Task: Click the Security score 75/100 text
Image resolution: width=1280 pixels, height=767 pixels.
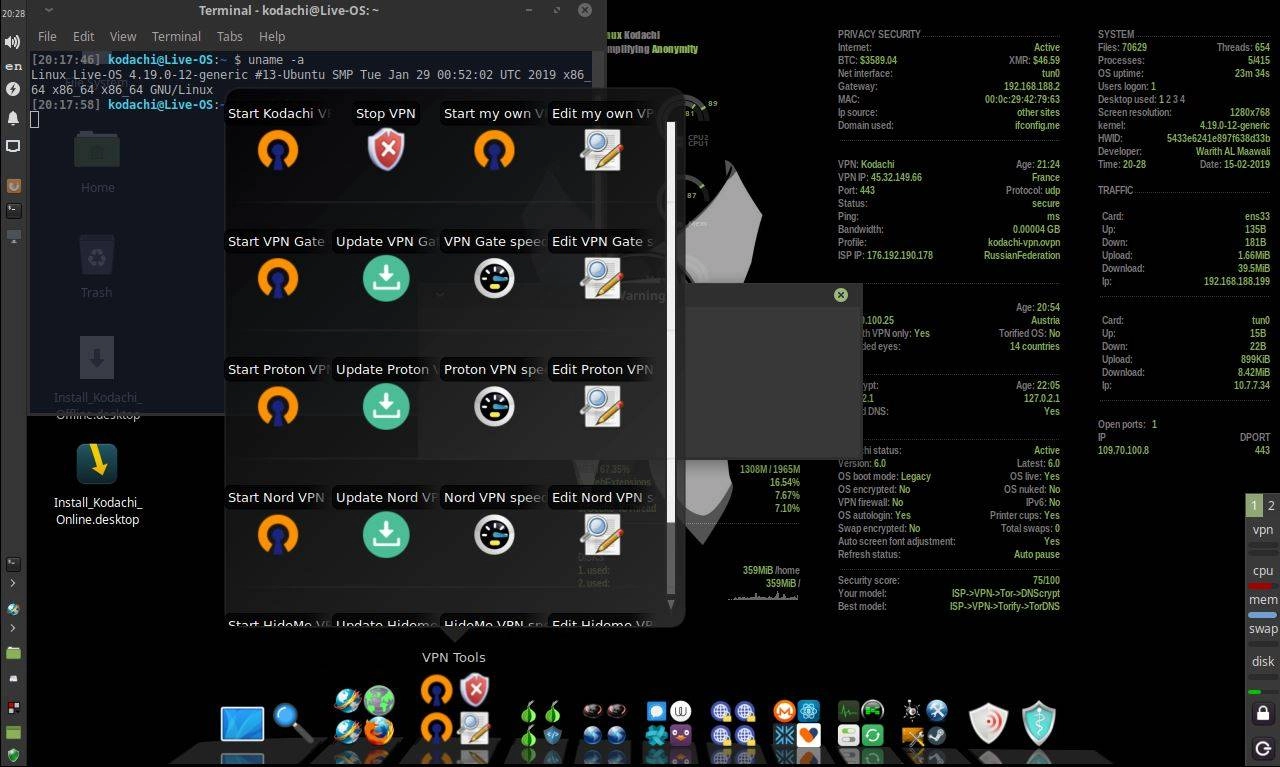Action: tap(949, 580)
